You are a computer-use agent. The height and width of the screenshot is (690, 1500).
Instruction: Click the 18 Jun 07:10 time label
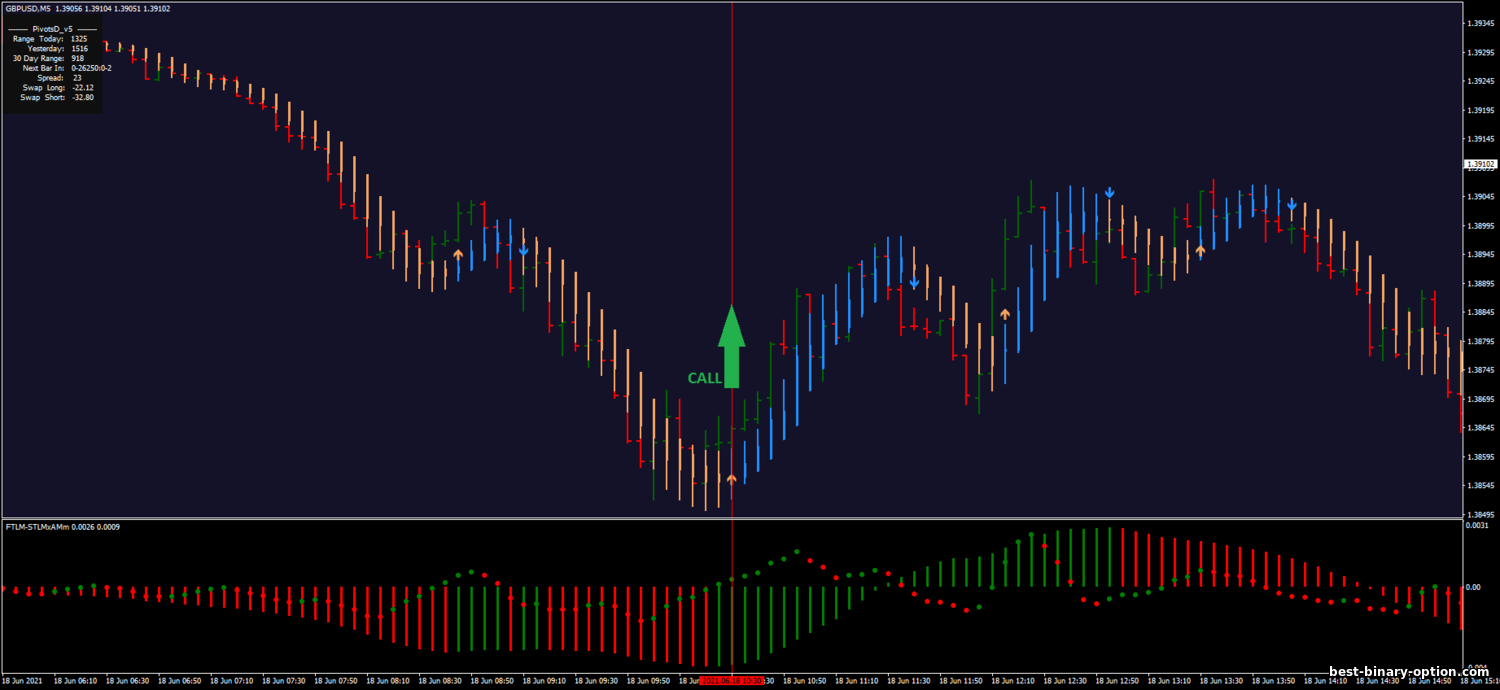231,680
